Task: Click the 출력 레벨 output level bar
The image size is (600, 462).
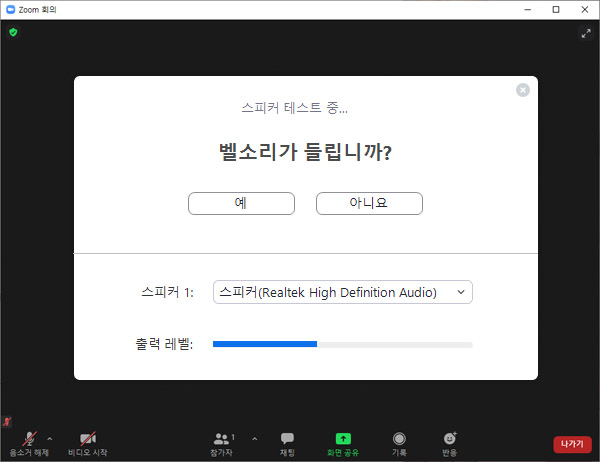Action: 342,344
